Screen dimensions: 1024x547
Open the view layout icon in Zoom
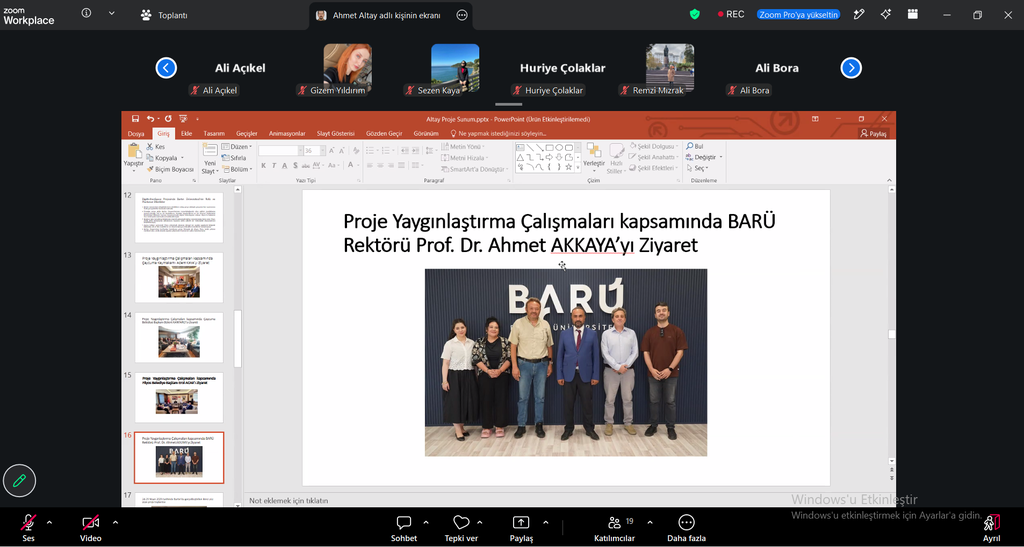(x=913, y=14)
